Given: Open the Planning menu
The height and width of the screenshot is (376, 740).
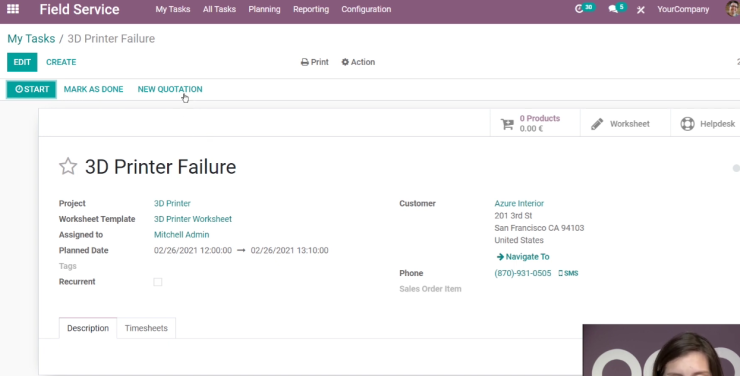Looking at the screenshot, I should point(264,9).
